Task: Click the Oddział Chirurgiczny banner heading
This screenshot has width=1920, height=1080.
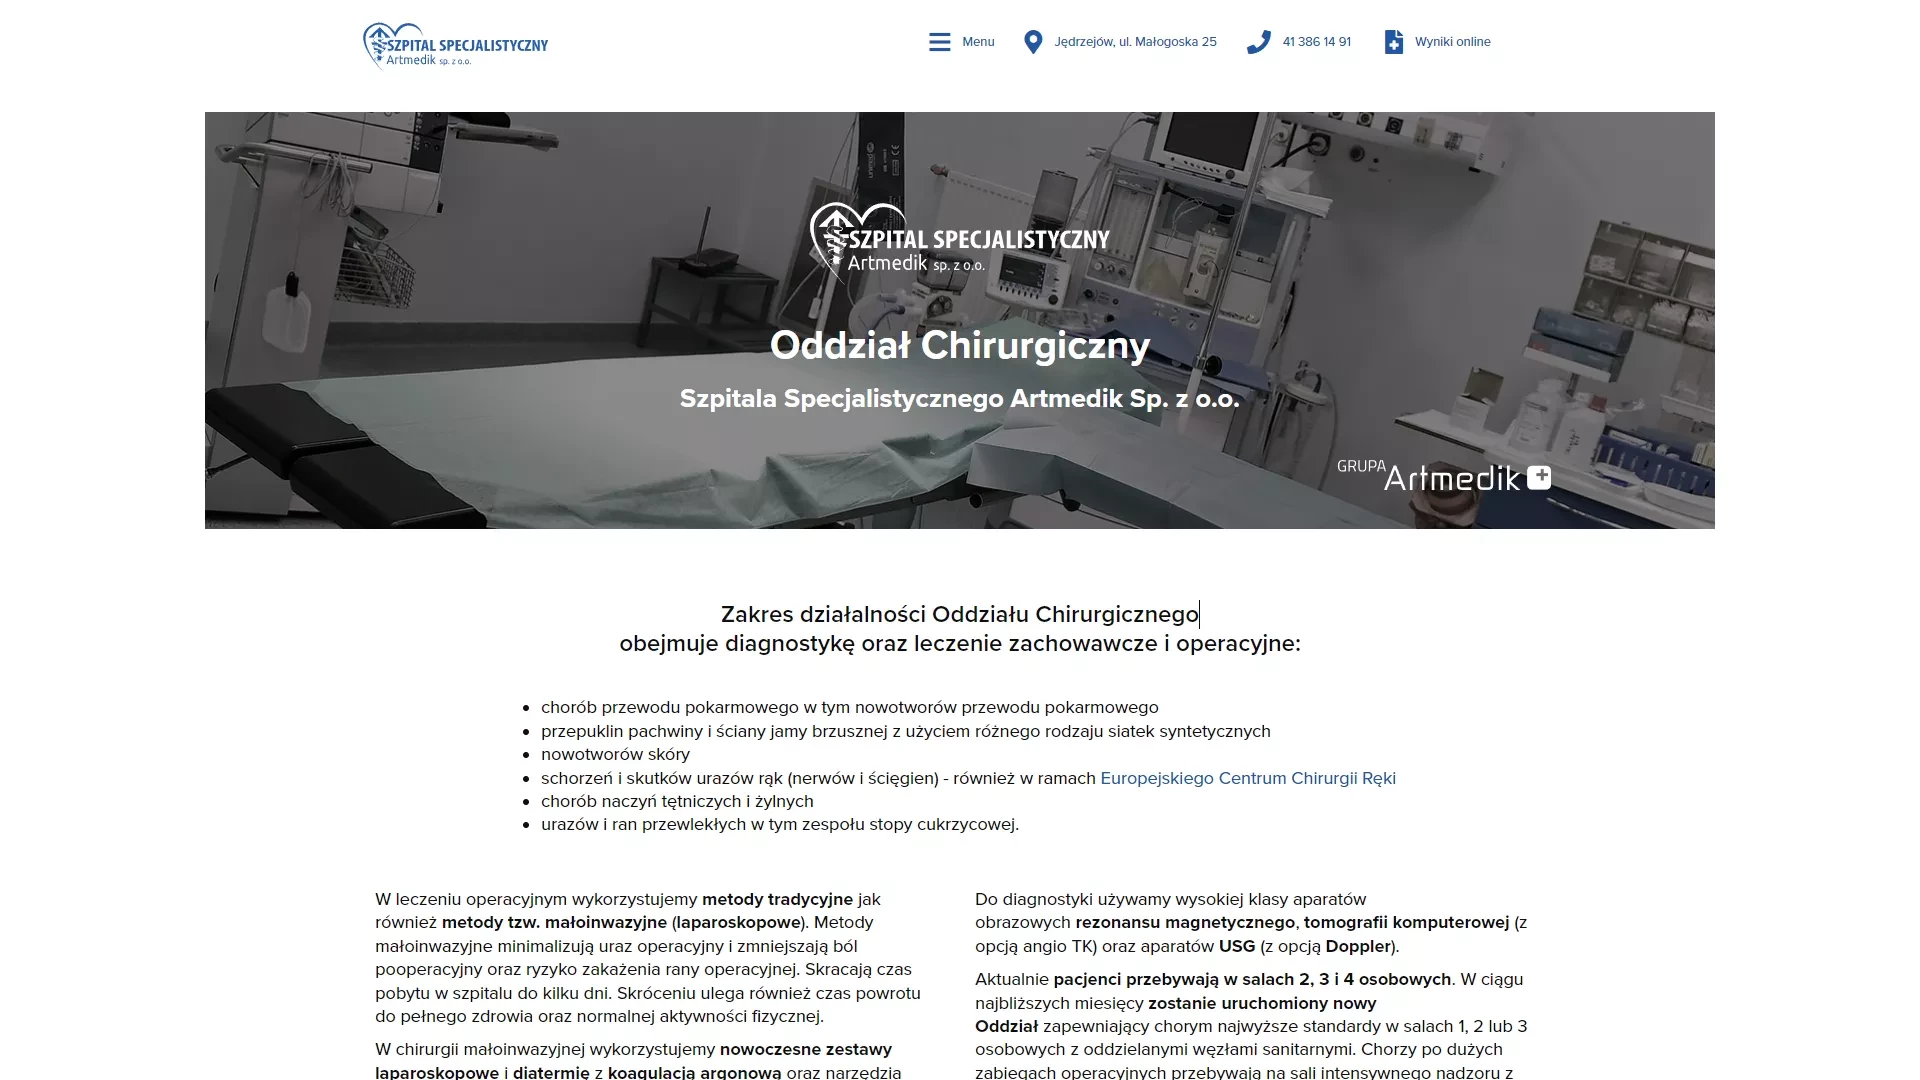Action: 960,345
